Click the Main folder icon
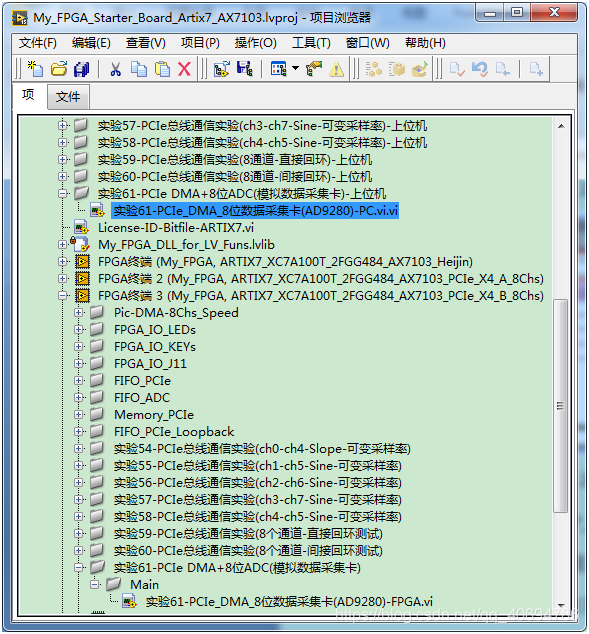The image size is (589, 634). click(114, 584)
